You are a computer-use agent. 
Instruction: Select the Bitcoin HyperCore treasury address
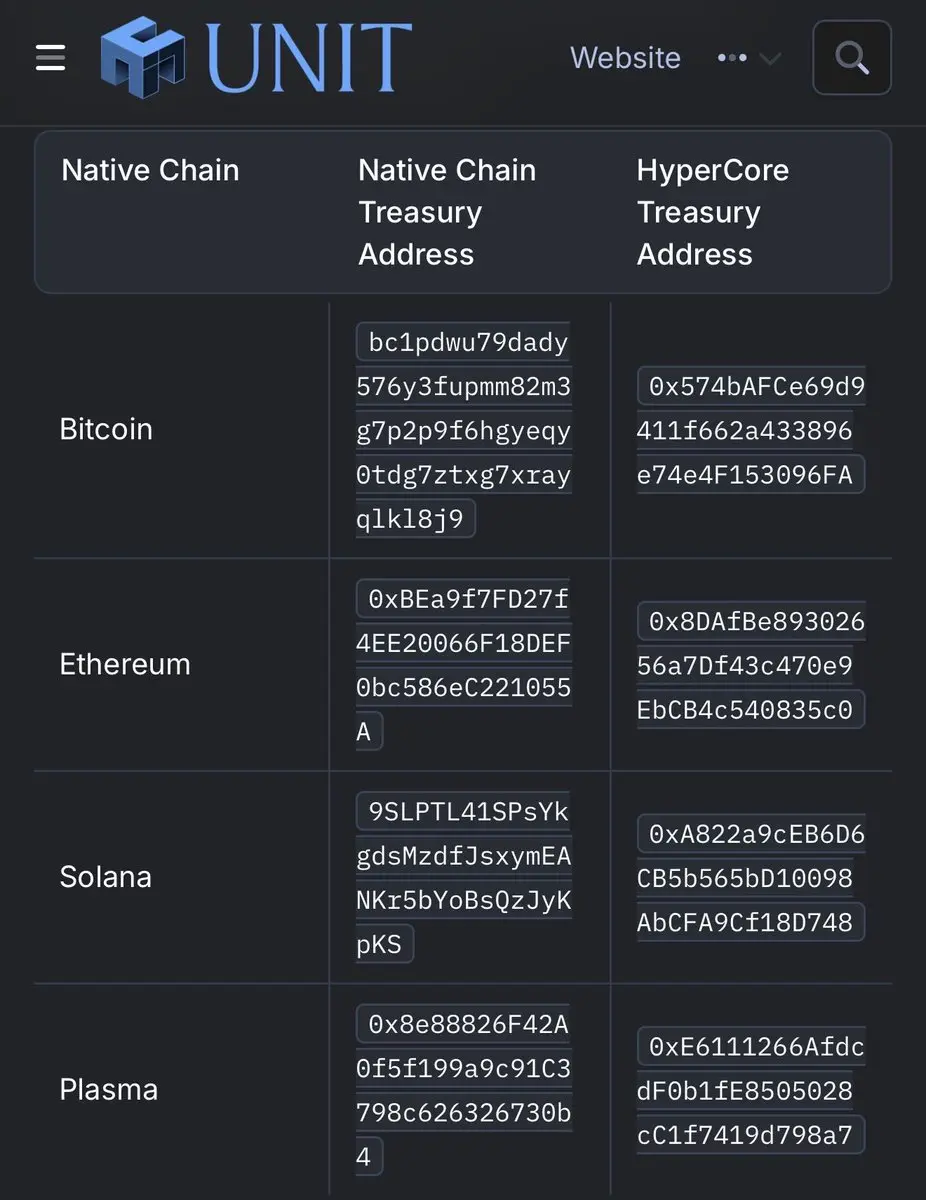(x=750, y=430)
